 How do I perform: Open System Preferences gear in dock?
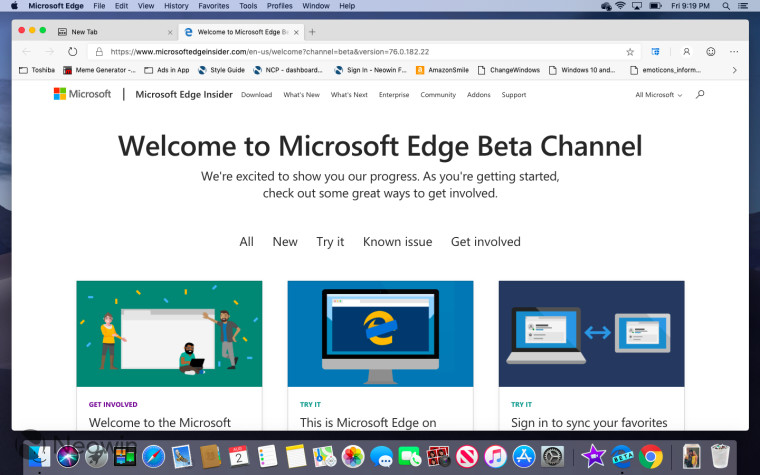pos(553,456)
